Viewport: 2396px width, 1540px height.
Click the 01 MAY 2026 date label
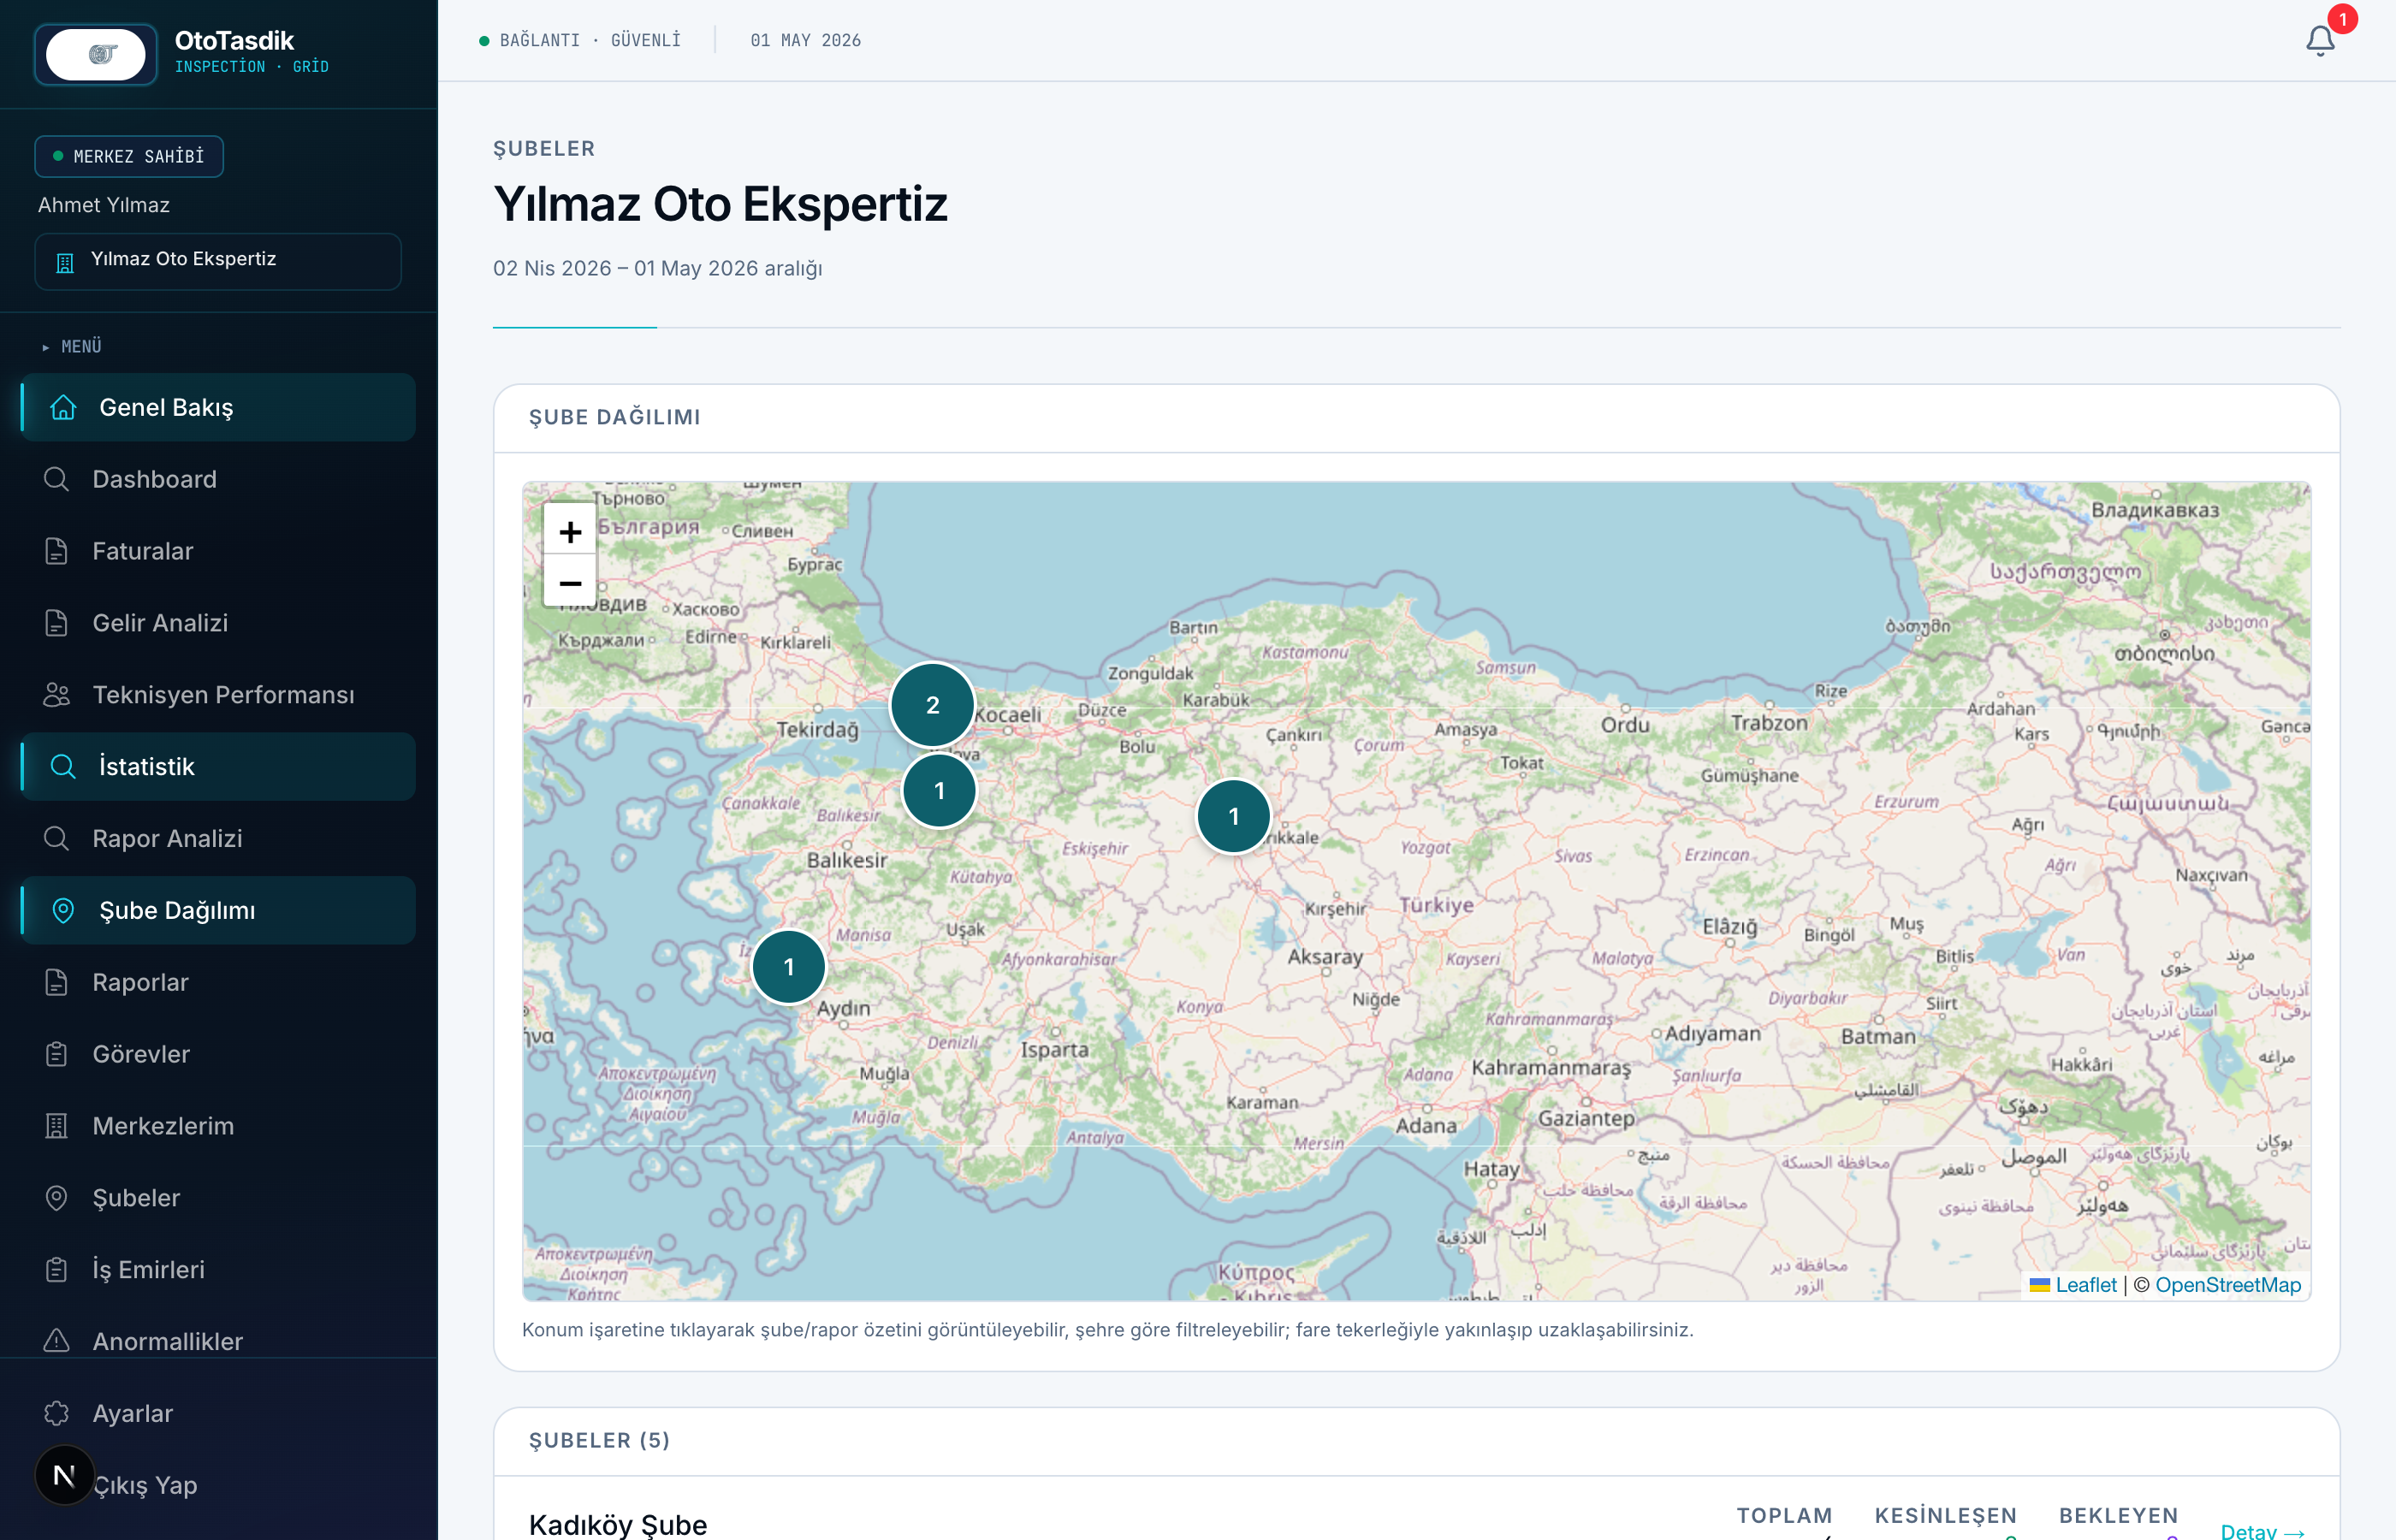tap(806, 40)
